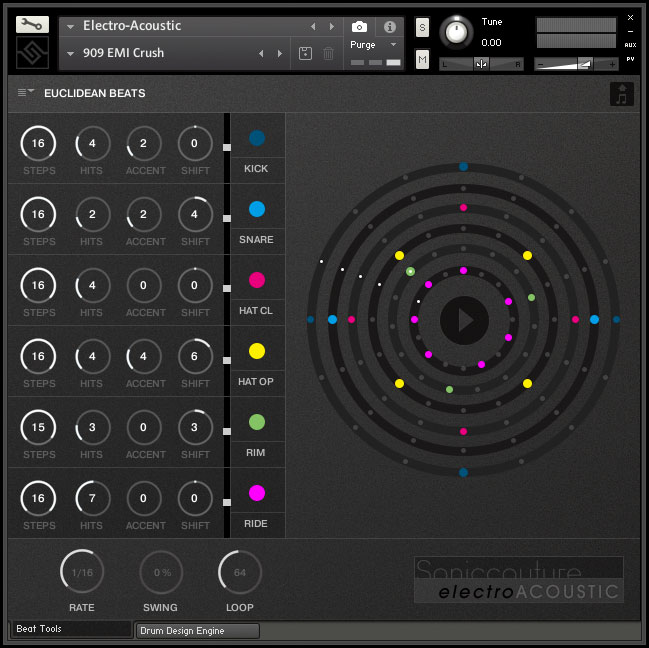Select next preset after 909 EMI Crush
The width and height of the screenshot is (649, 648).
pyautogui.click(x=280, y=53)
